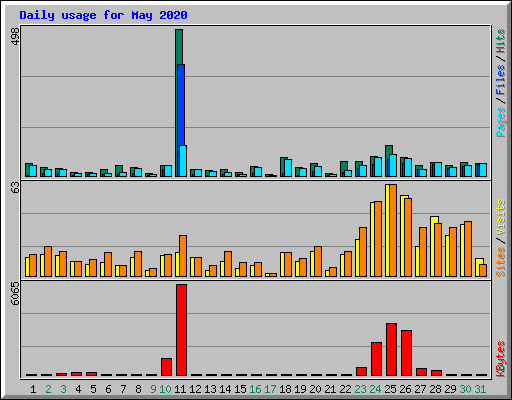
Task: Click day label 18 on the axis
Action: 285,389
